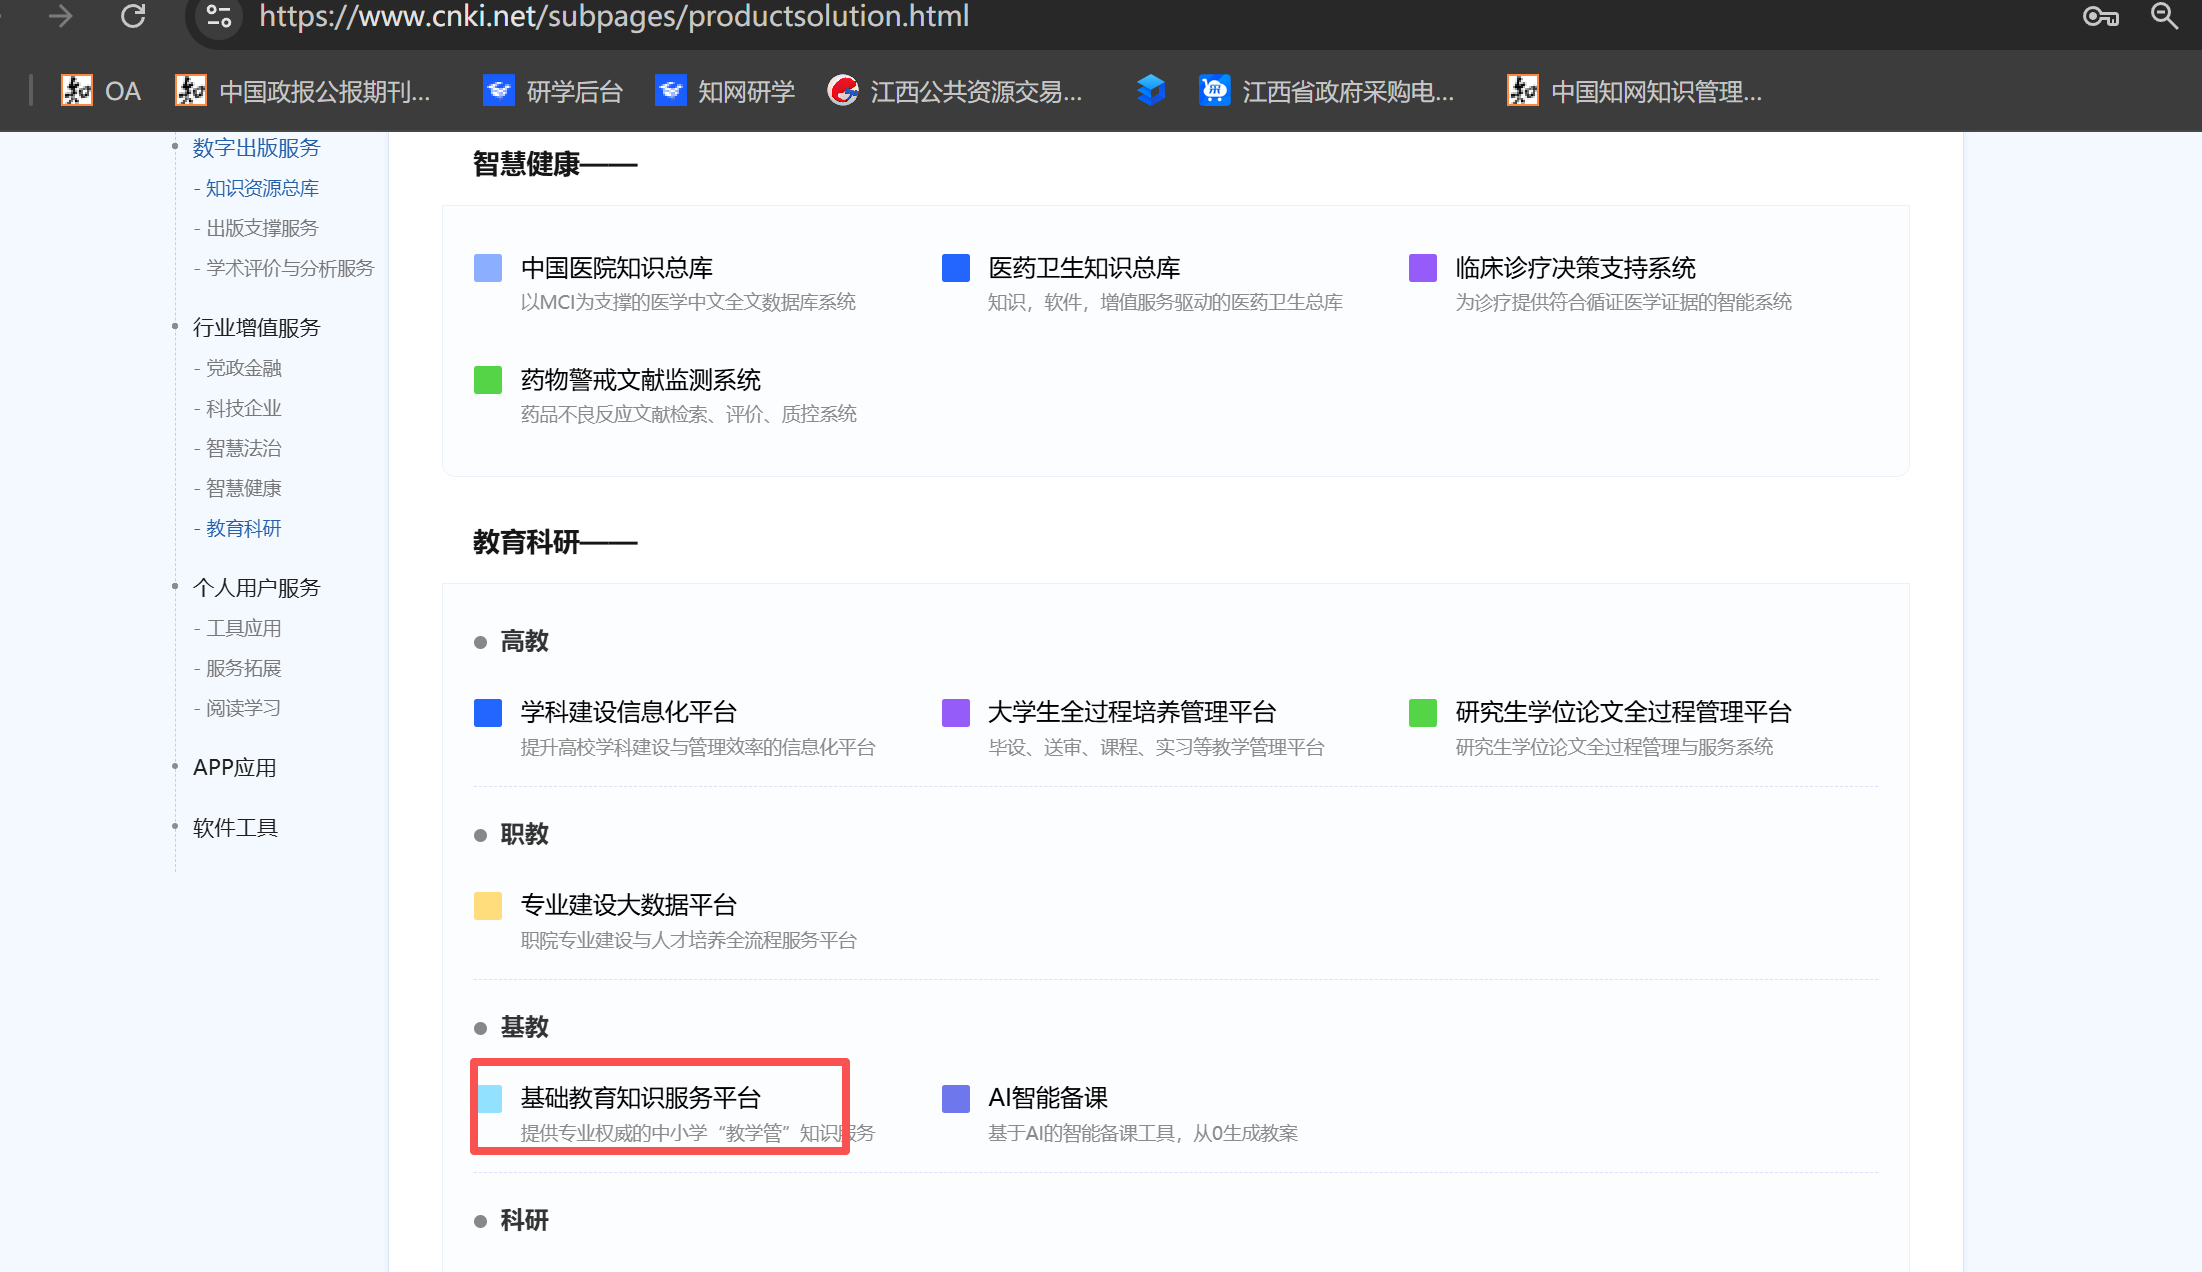The height and width of the screenshot is (1272, 2202).
Task: Select 学术评价与分析服务 in the sidebar
Action: tap(290, 268)
